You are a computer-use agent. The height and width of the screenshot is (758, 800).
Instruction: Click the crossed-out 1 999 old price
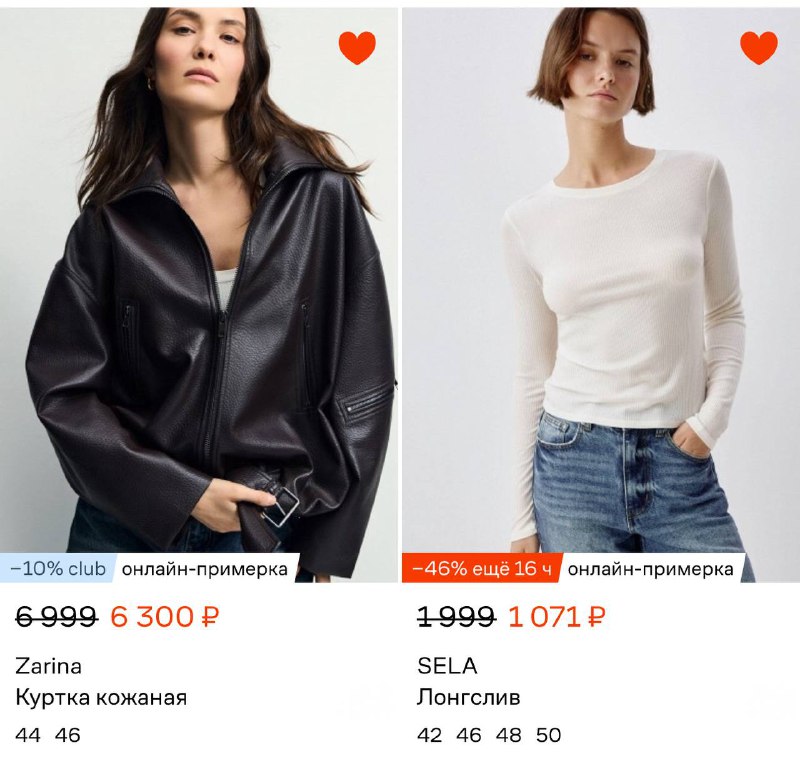point(455,617)
